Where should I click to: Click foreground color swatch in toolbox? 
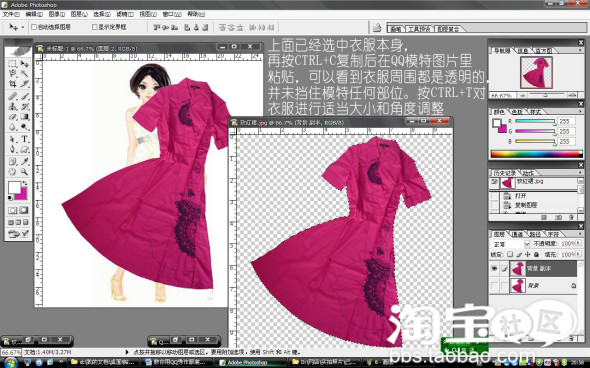tap(15, 187)
